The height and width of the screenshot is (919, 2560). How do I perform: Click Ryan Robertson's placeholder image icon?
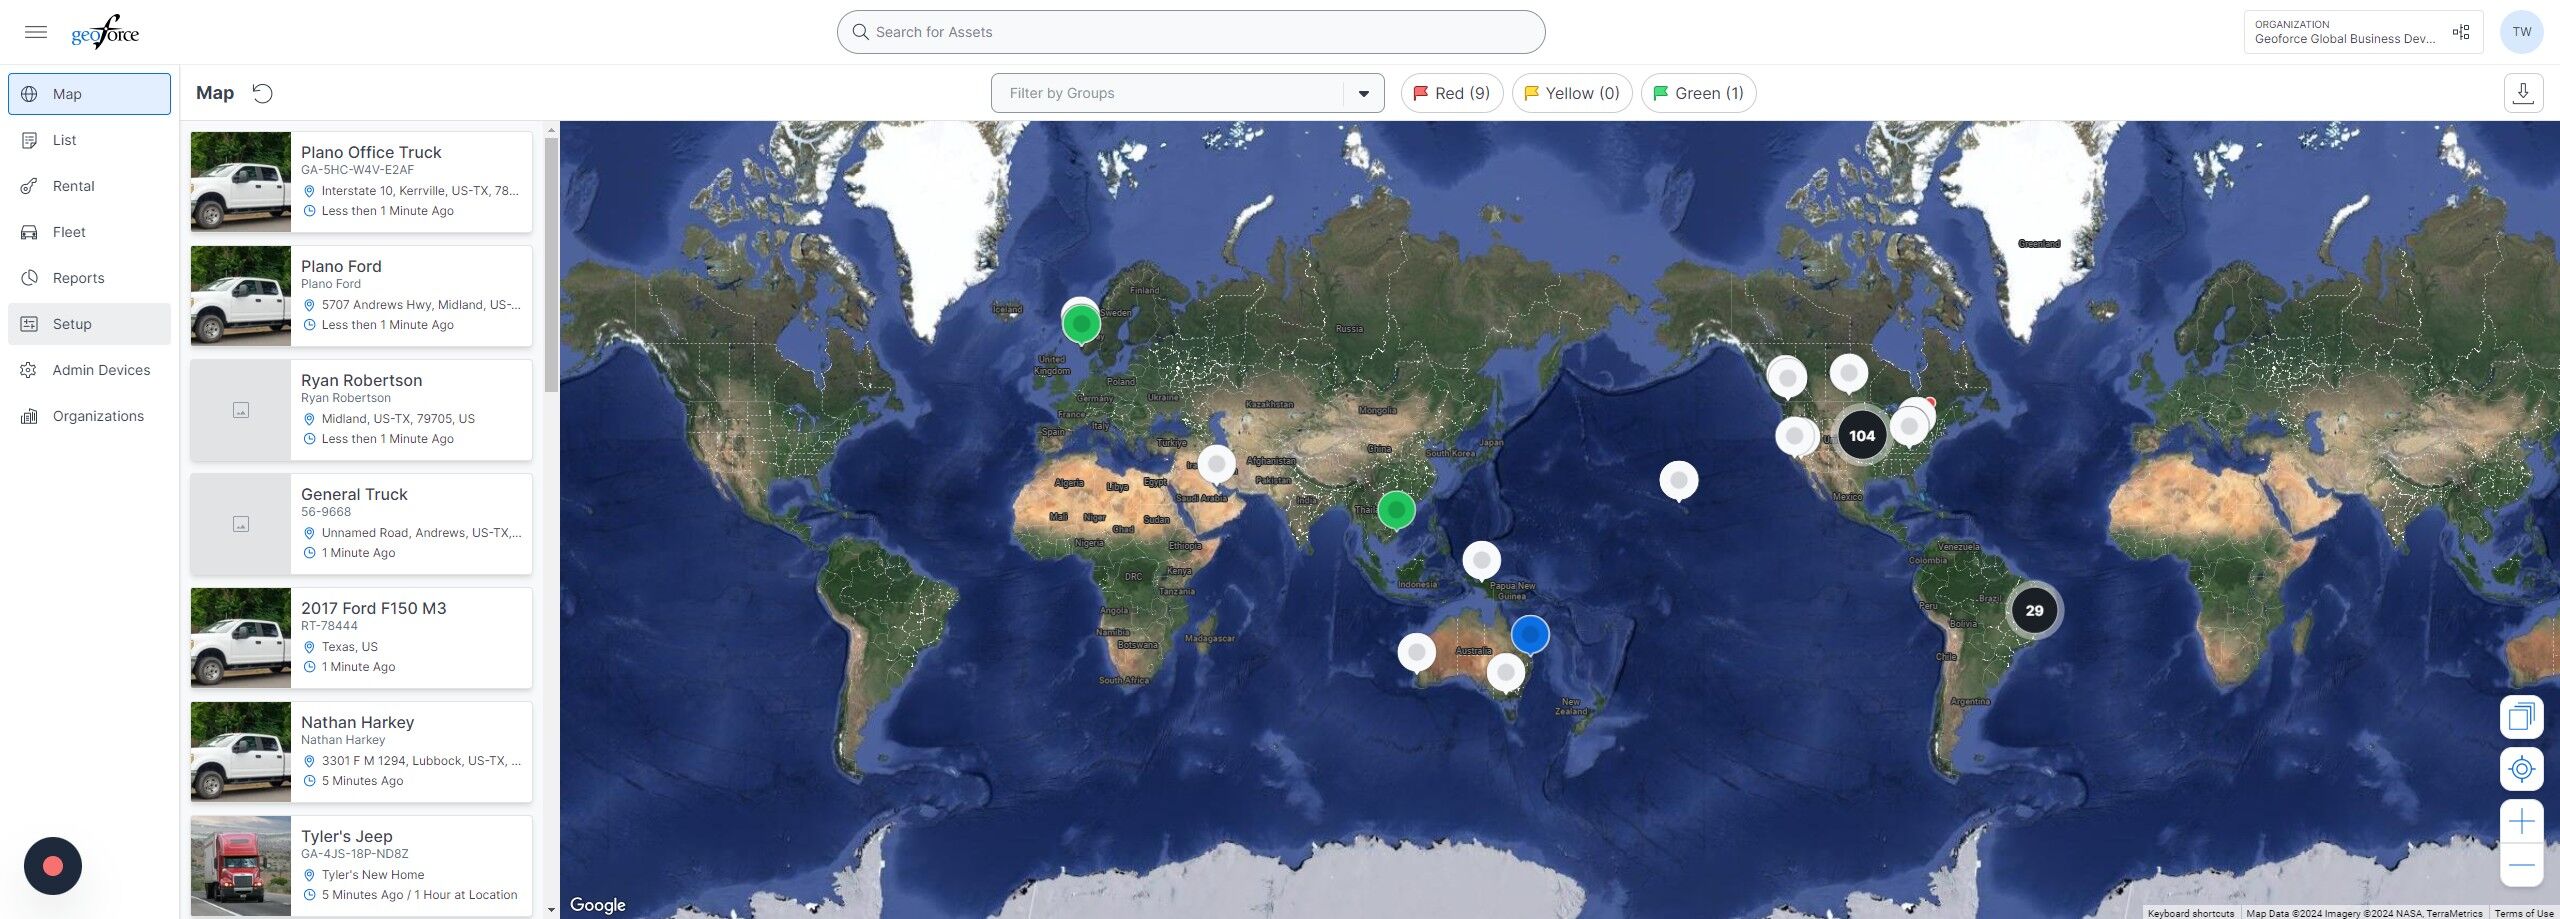(241, 410)
